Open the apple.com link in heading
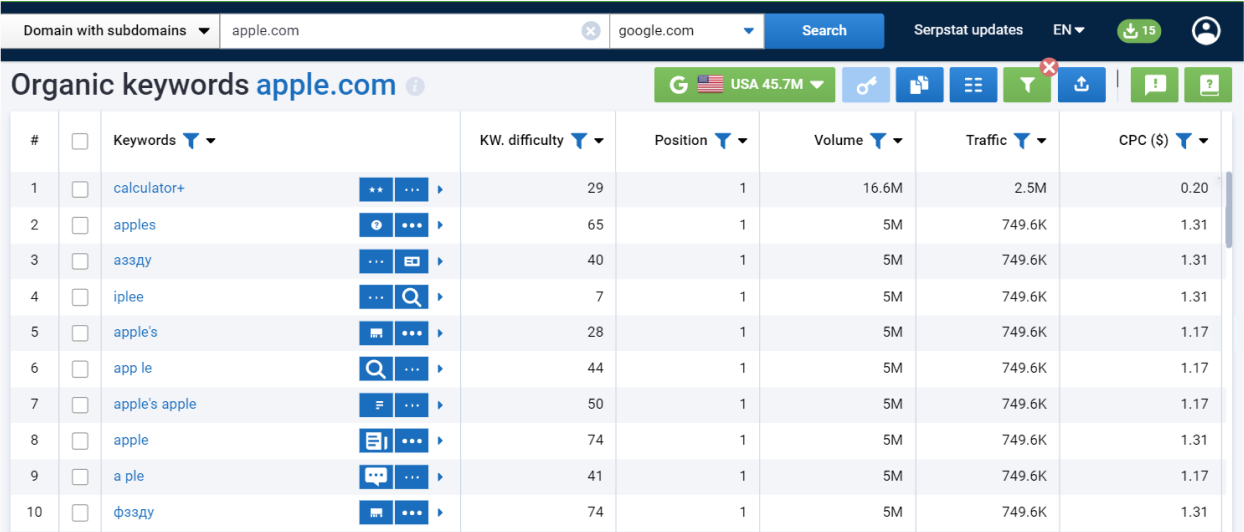Screen dimensions: 1244x532 [326, 86]
